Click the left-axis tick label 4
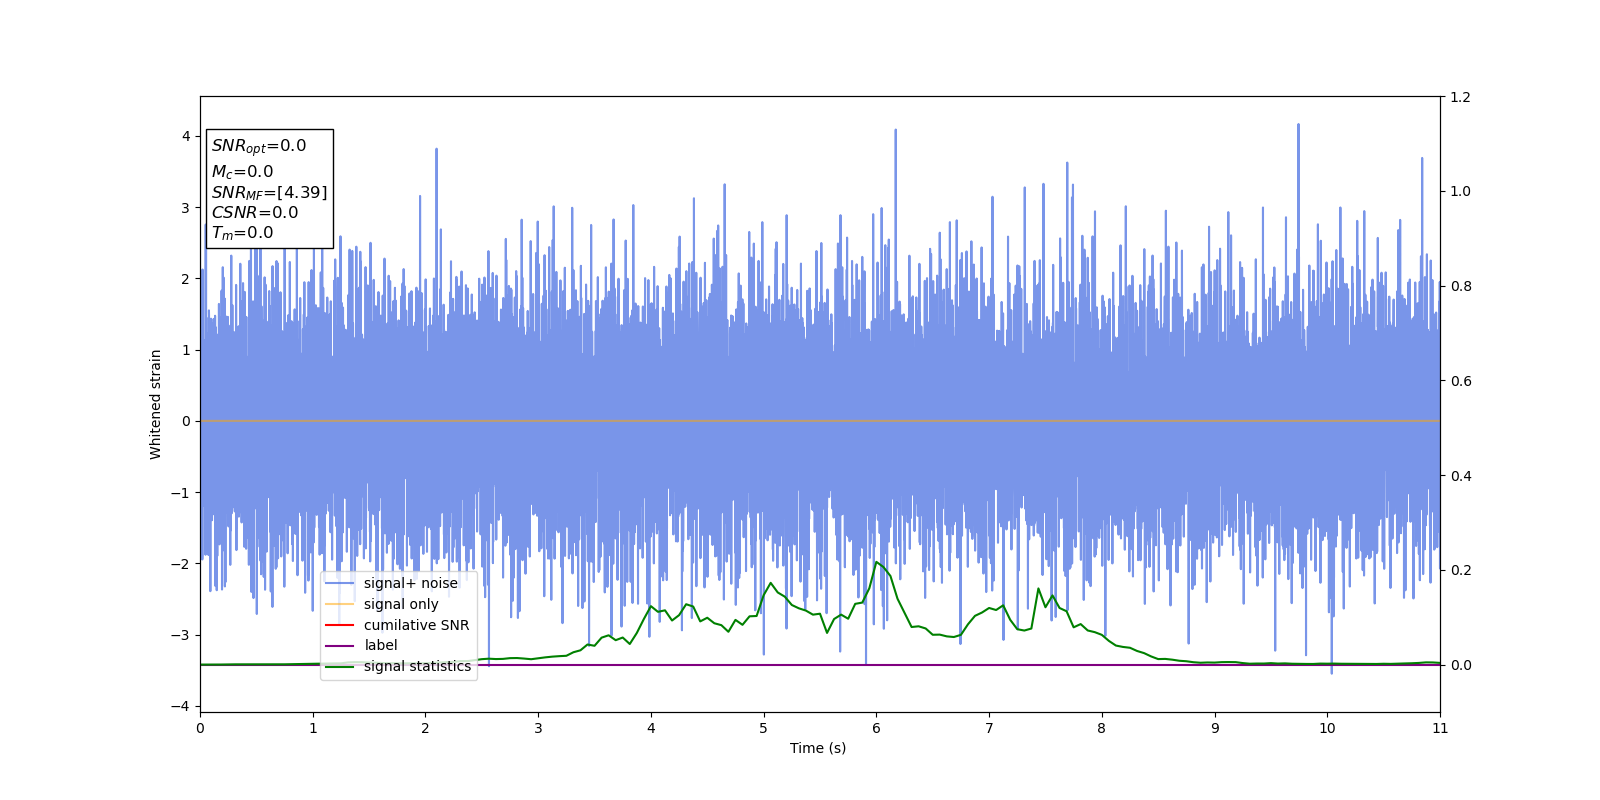1600x800 pixels. 185,136
